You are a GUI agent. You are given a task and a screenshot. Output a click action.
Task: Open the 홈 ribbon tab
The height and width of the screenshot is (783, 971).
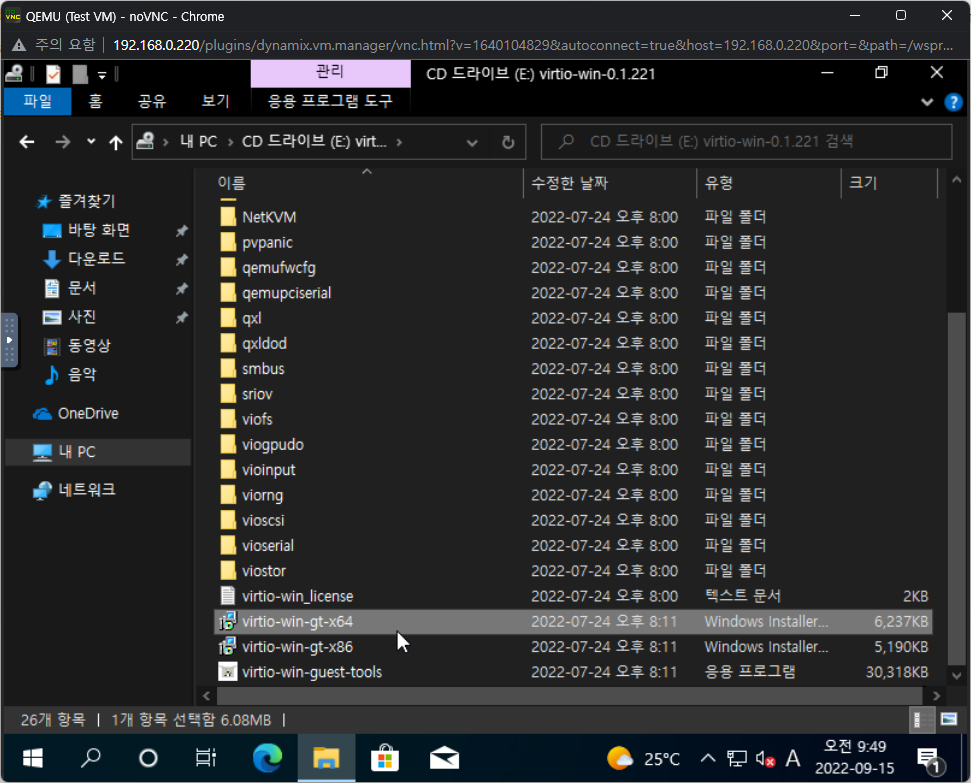[x=95, y=101]
